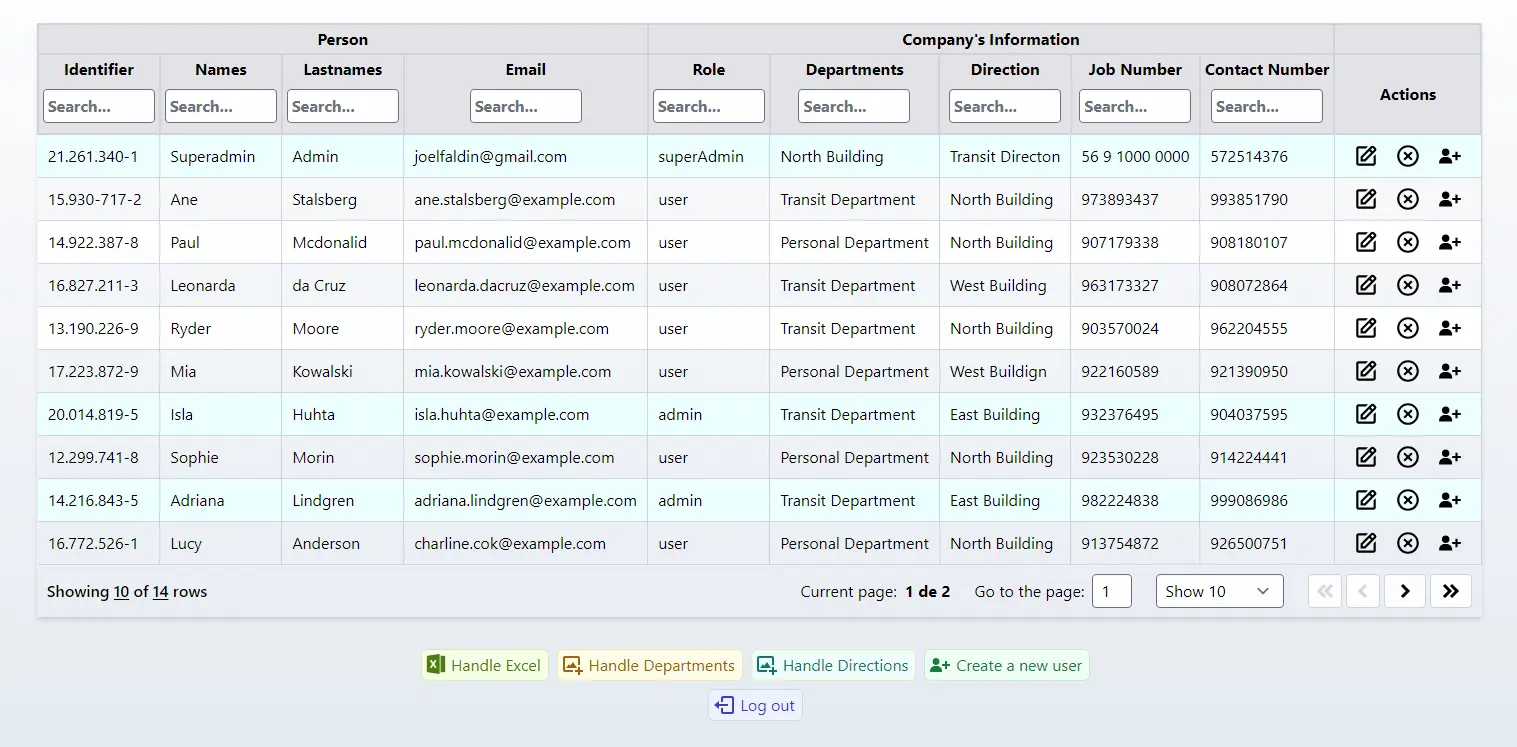Jump to the last page using double-arrow icon
Screen dimensions: 1517x747
click(1451, 591)
